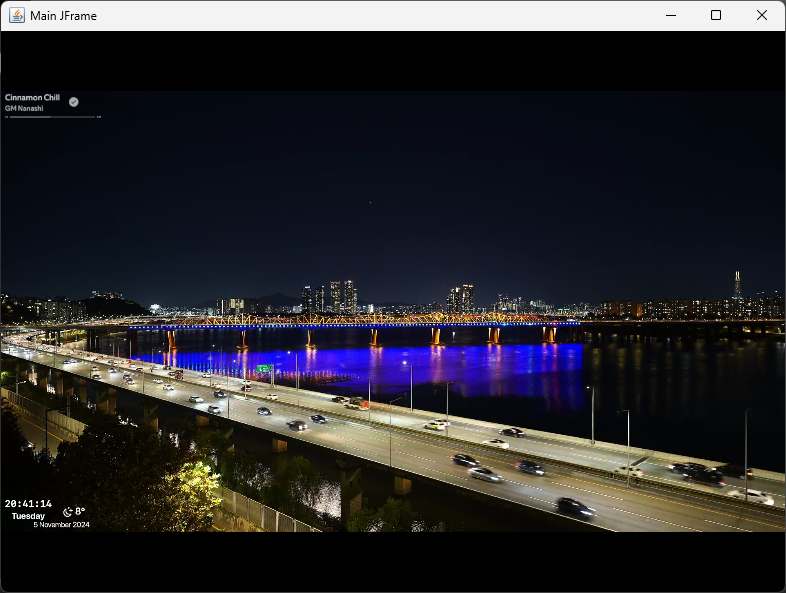786x593 pixels.
Task: Click the Tuesday weekday label
Action: click(x=28, y=516)
